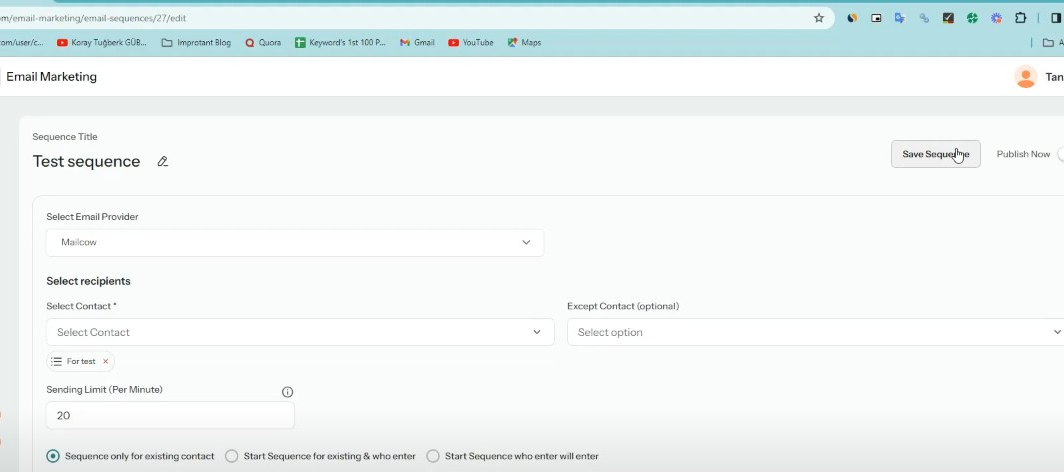Open the YouTube bookmark
Image resolution: width=1064 pixels, height=472 pixels.
pos(471,43)
